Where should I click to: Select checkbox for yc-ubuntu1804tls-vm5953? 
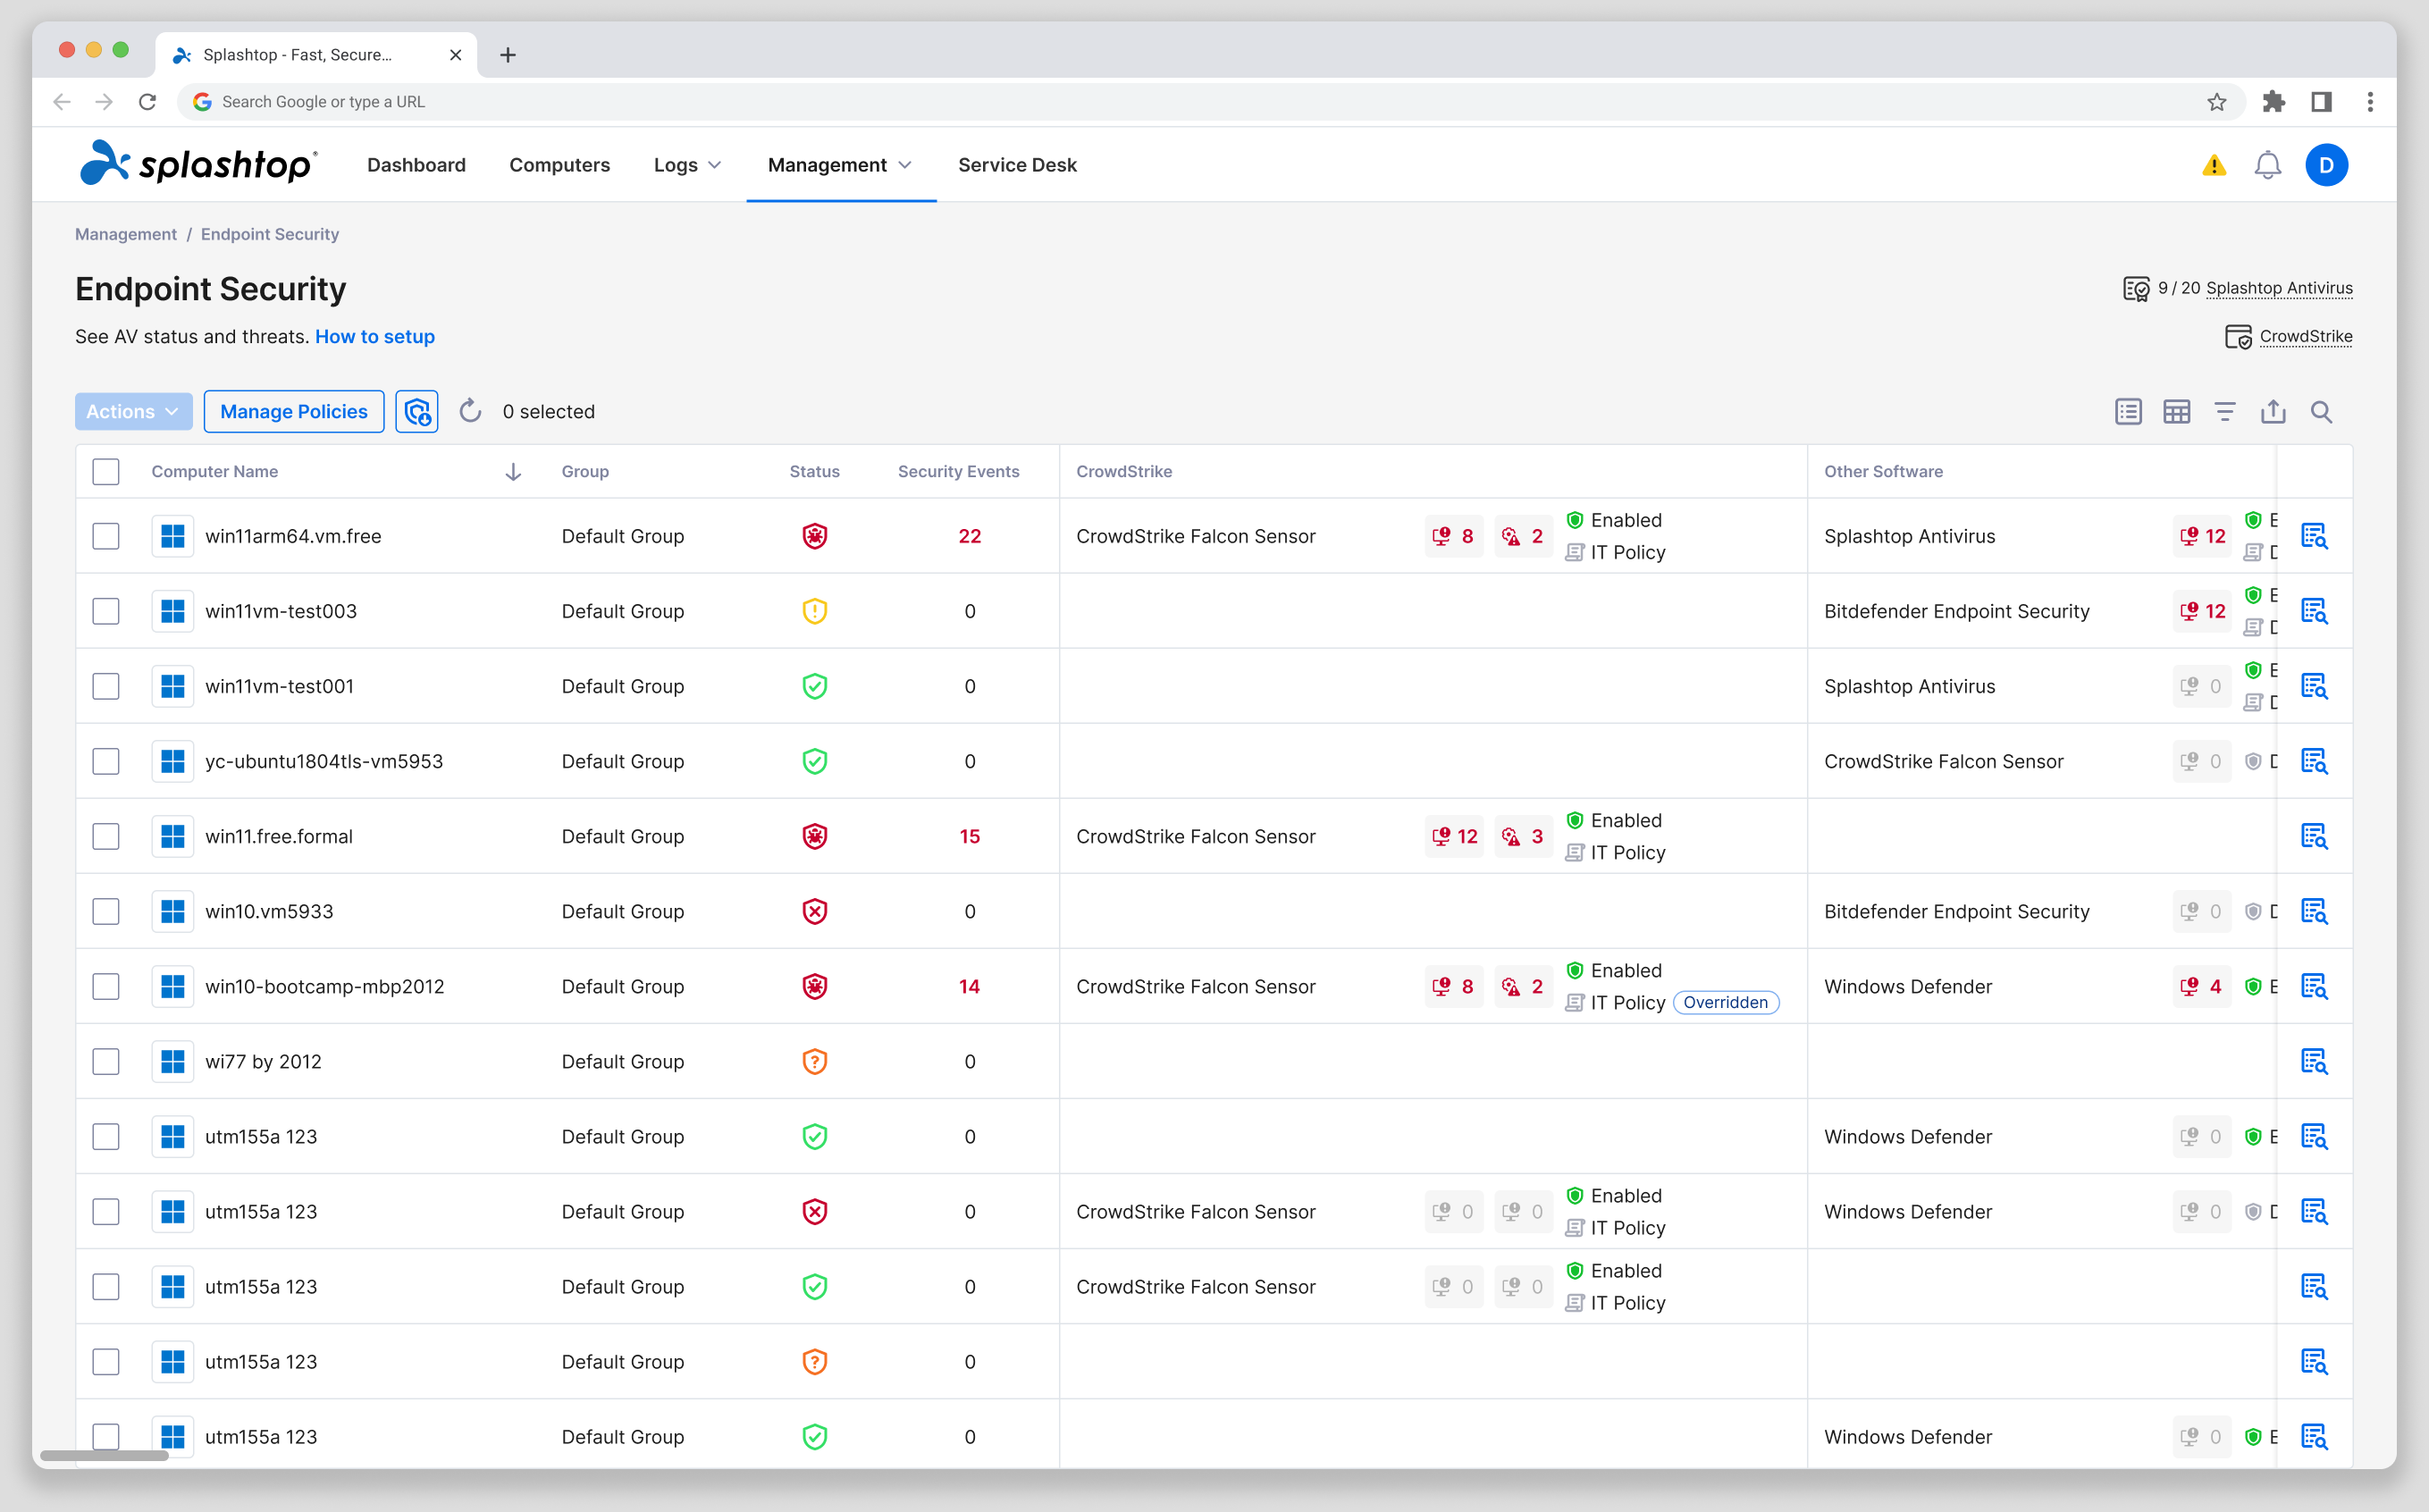coord(106,761)
